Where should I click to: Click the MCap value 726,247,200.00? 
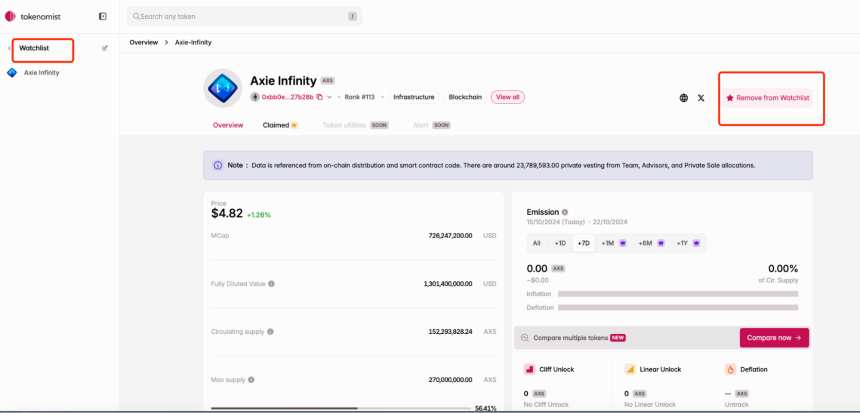pyautogui.click(x=450, y=236)
